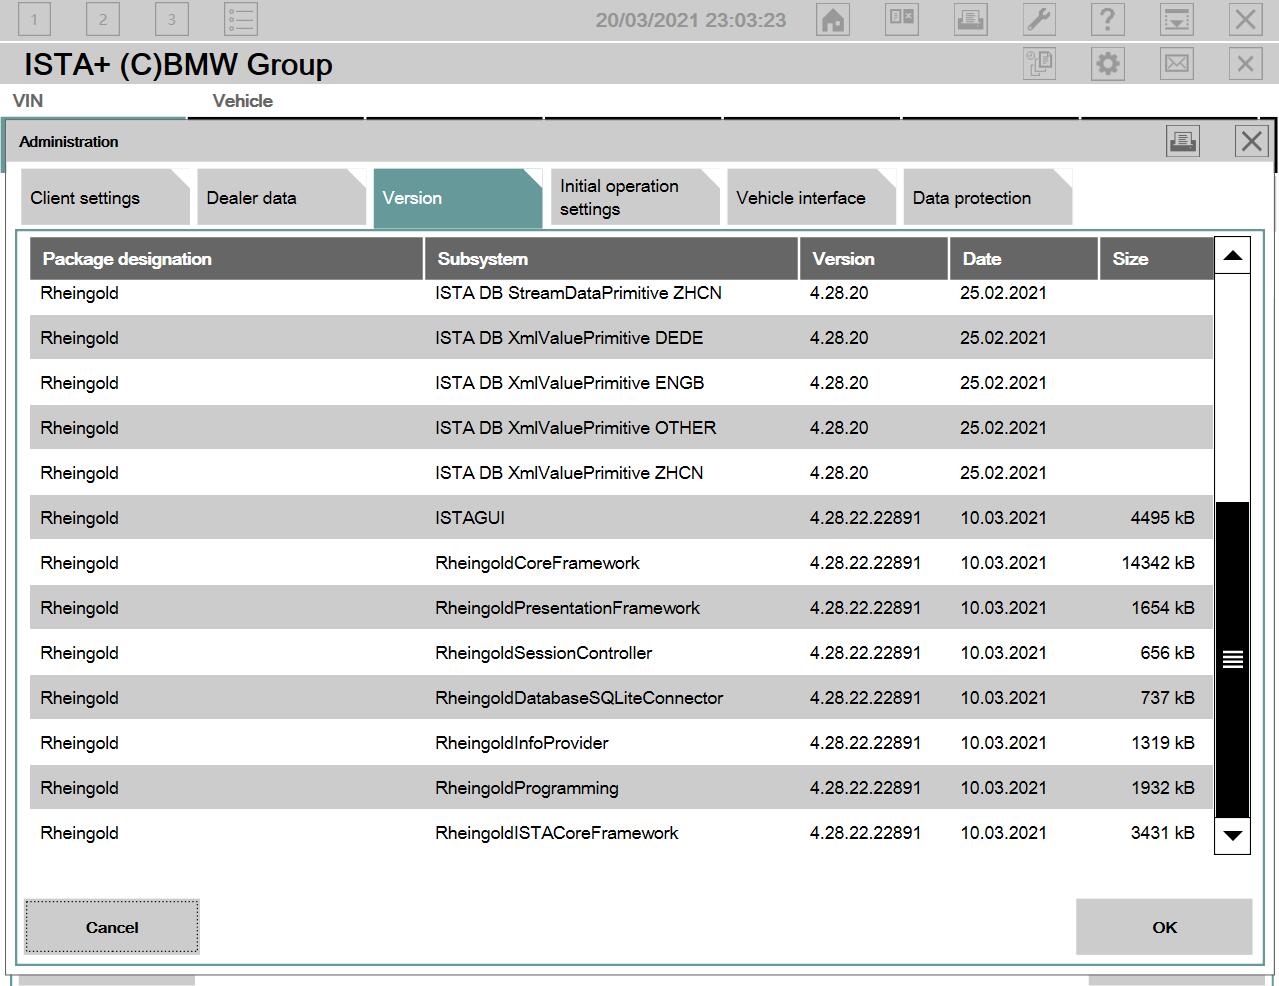Select the RheingoldPresentationFramework row
This screenshot has width=1279, height=986.
pos(621,608)
